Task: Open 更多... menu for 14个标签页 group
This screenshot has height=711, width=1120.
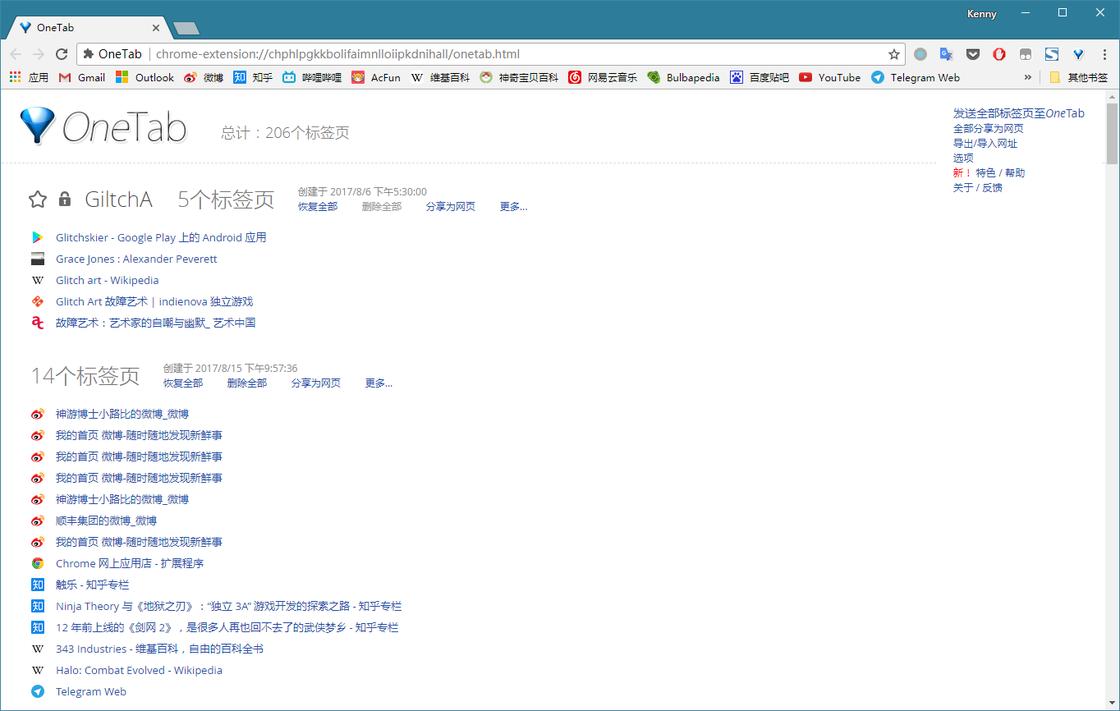Action: (x=379, y=383)
